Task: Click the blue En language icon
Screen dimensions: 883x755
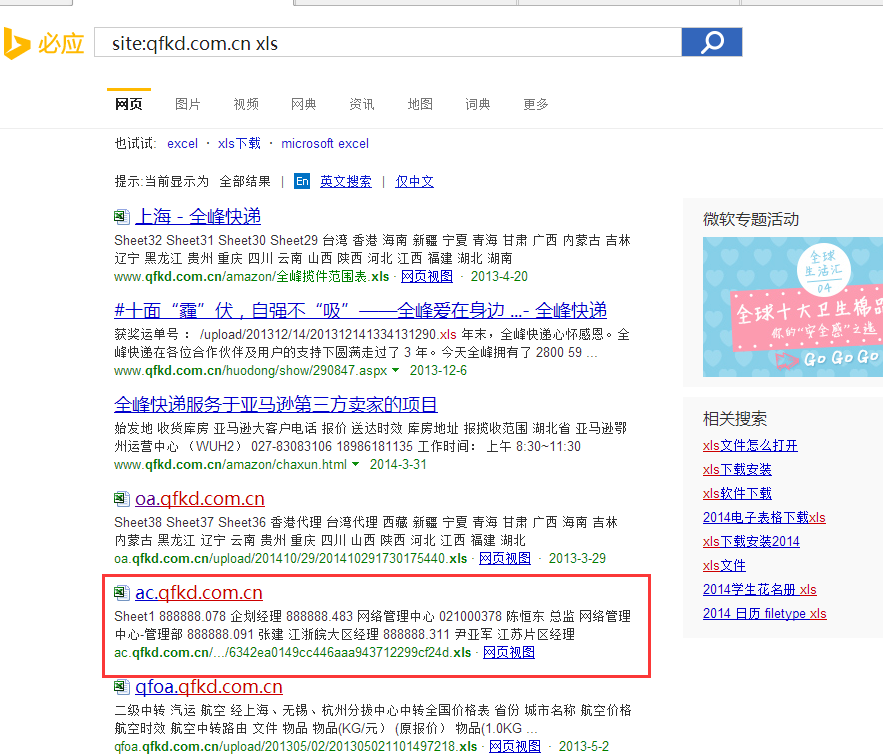Action: coord(302,181)
